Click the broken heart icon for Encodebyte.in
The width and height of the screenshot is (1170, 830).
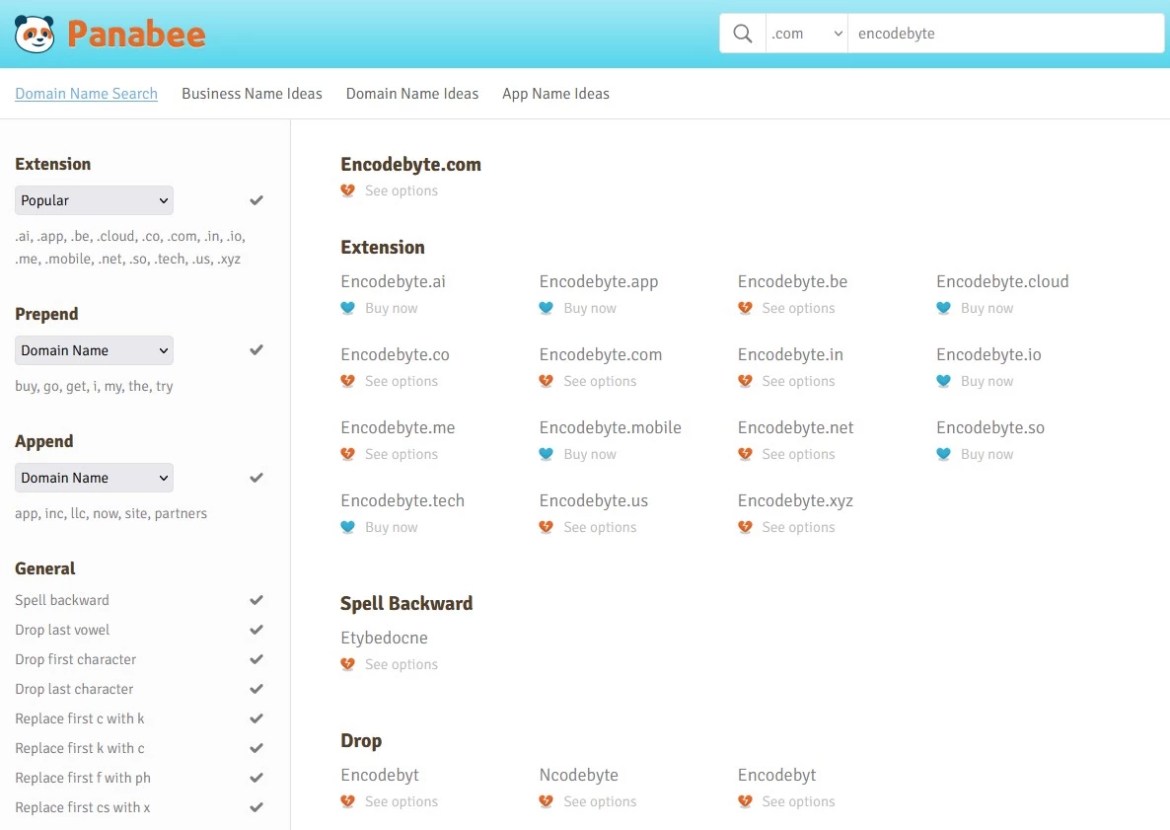click(745, 381)
